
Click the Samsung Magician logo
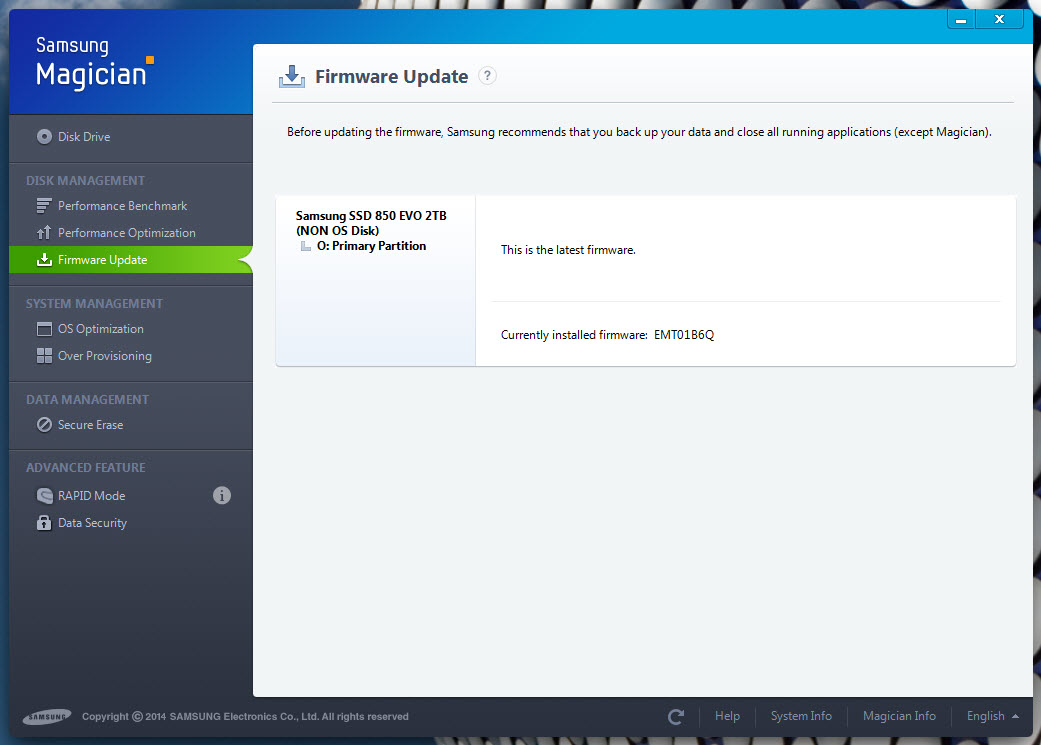coord(95,63)
